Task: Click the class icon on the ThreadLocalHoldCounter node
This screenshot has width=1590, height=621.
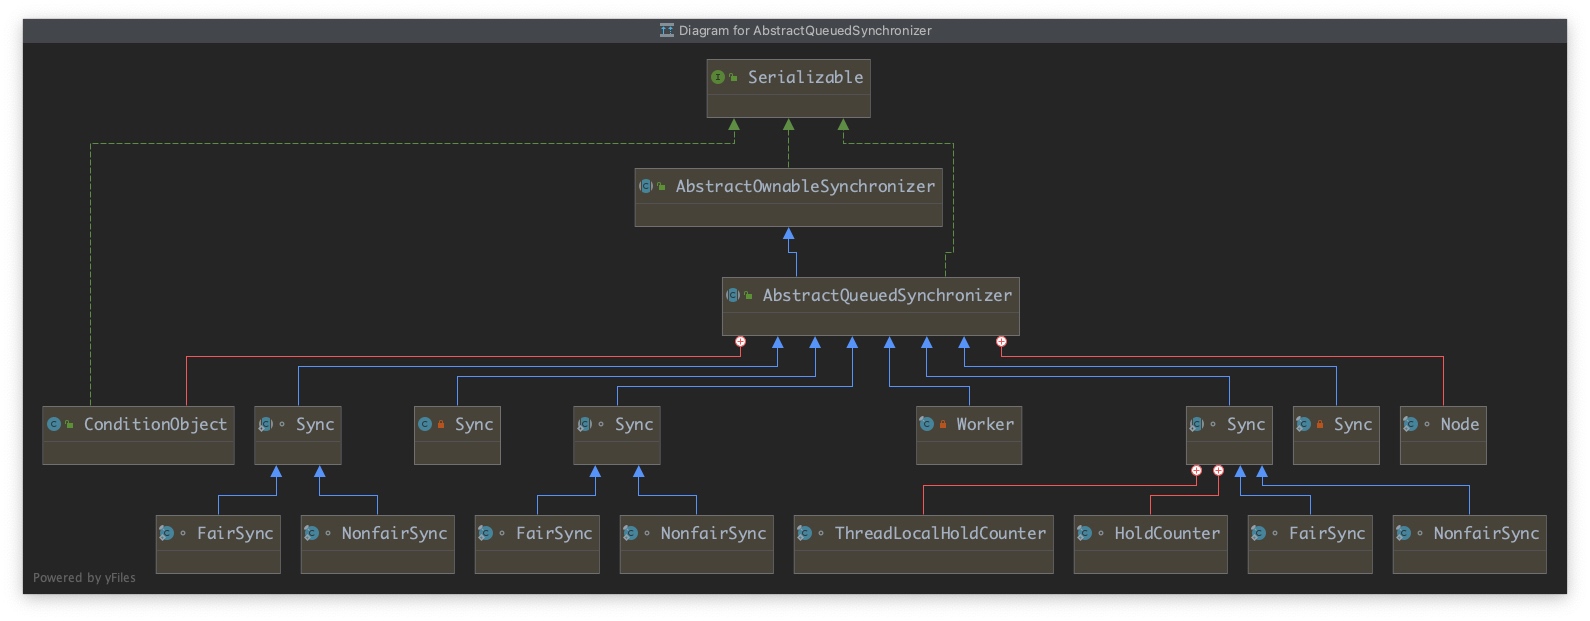Action: [x=804, y=533]
